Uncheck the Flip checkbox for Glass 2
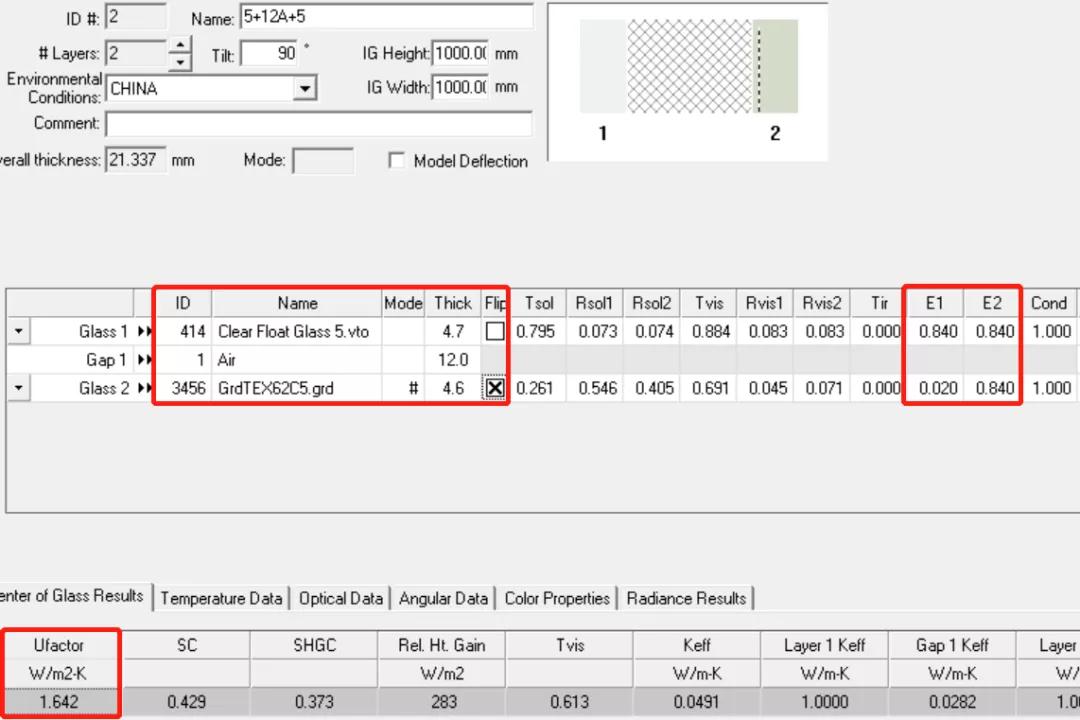Image resolution: width=1080 pixels, height=720 pixels. (x=494, y=389)
